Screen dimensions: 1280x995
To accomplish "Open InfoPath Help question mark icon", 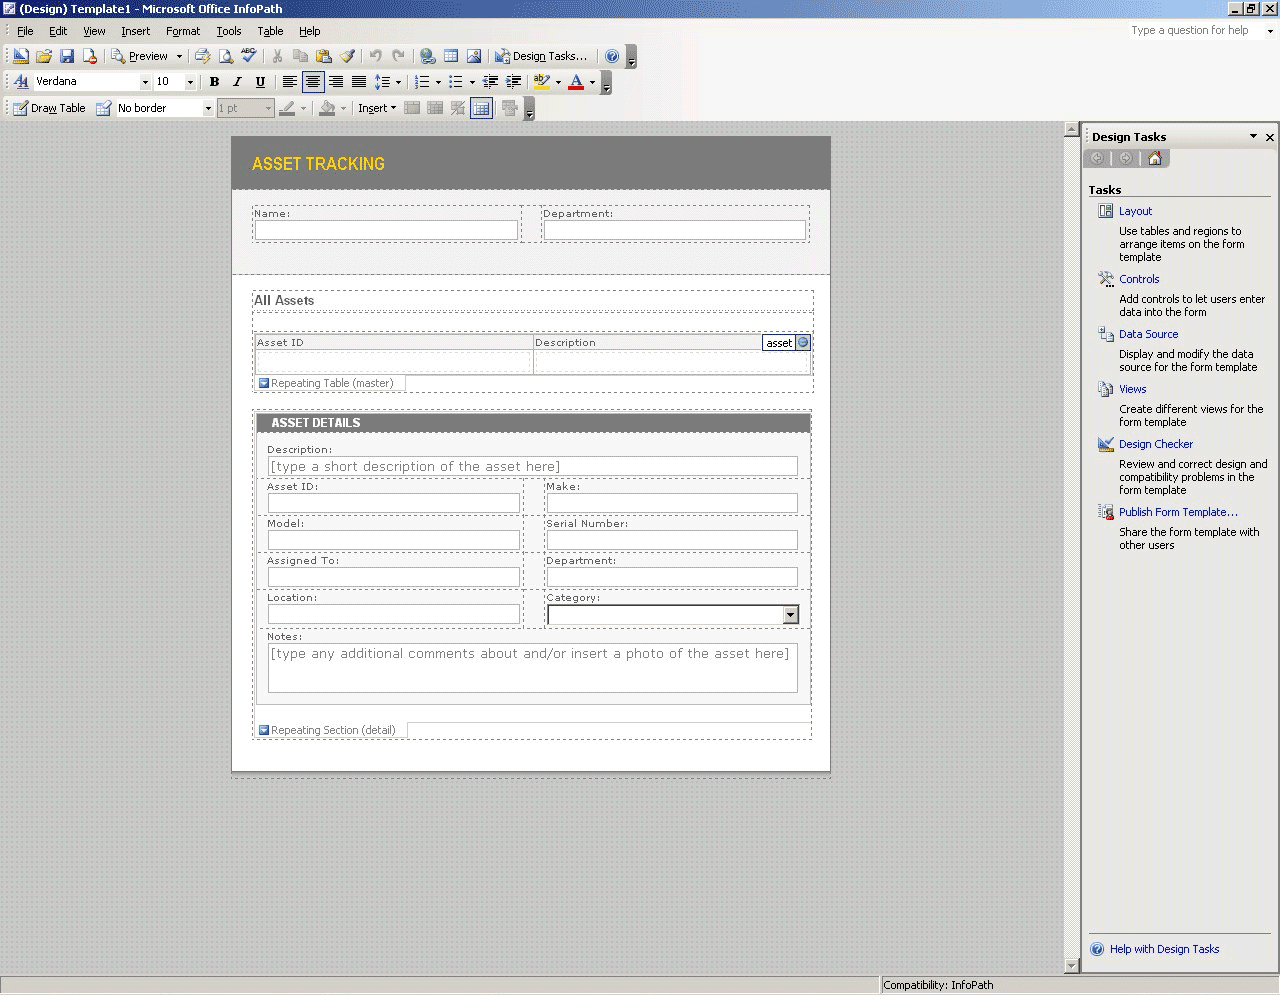I will tap(612, 56).
